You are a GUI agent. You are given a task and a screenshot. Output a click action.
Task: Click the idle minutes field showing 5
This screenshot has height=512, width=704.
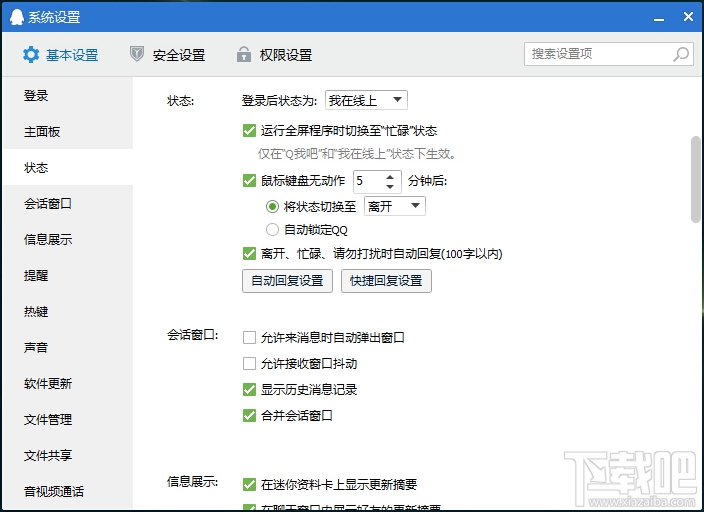pos(369,181)
